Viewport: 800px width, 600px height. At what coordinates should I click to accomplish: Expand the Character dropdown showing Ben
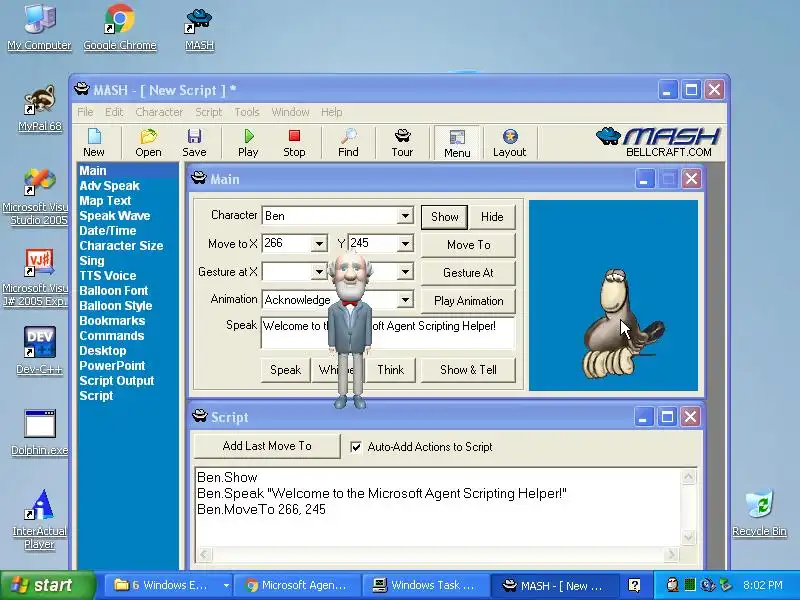[405, 216]
